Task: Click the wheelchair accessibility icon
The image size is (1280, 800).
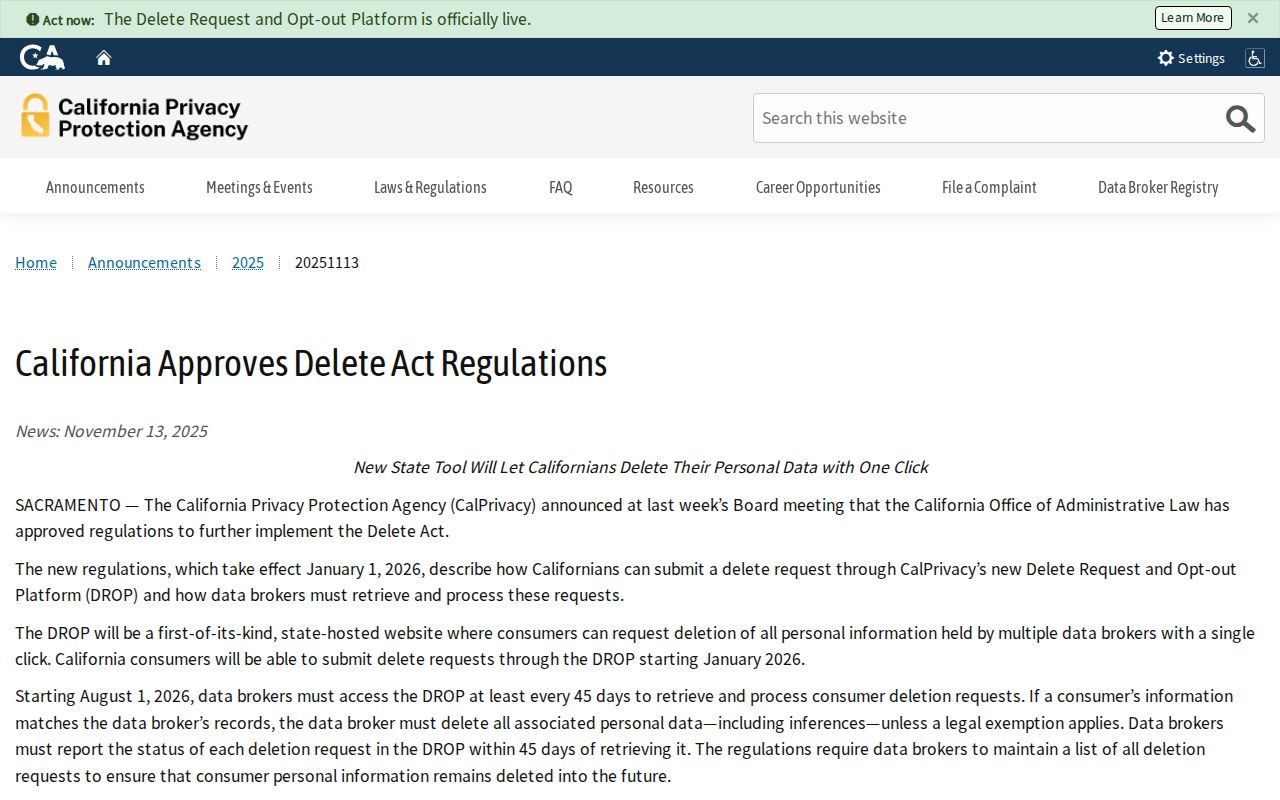Action: (x=1254, y=58)
